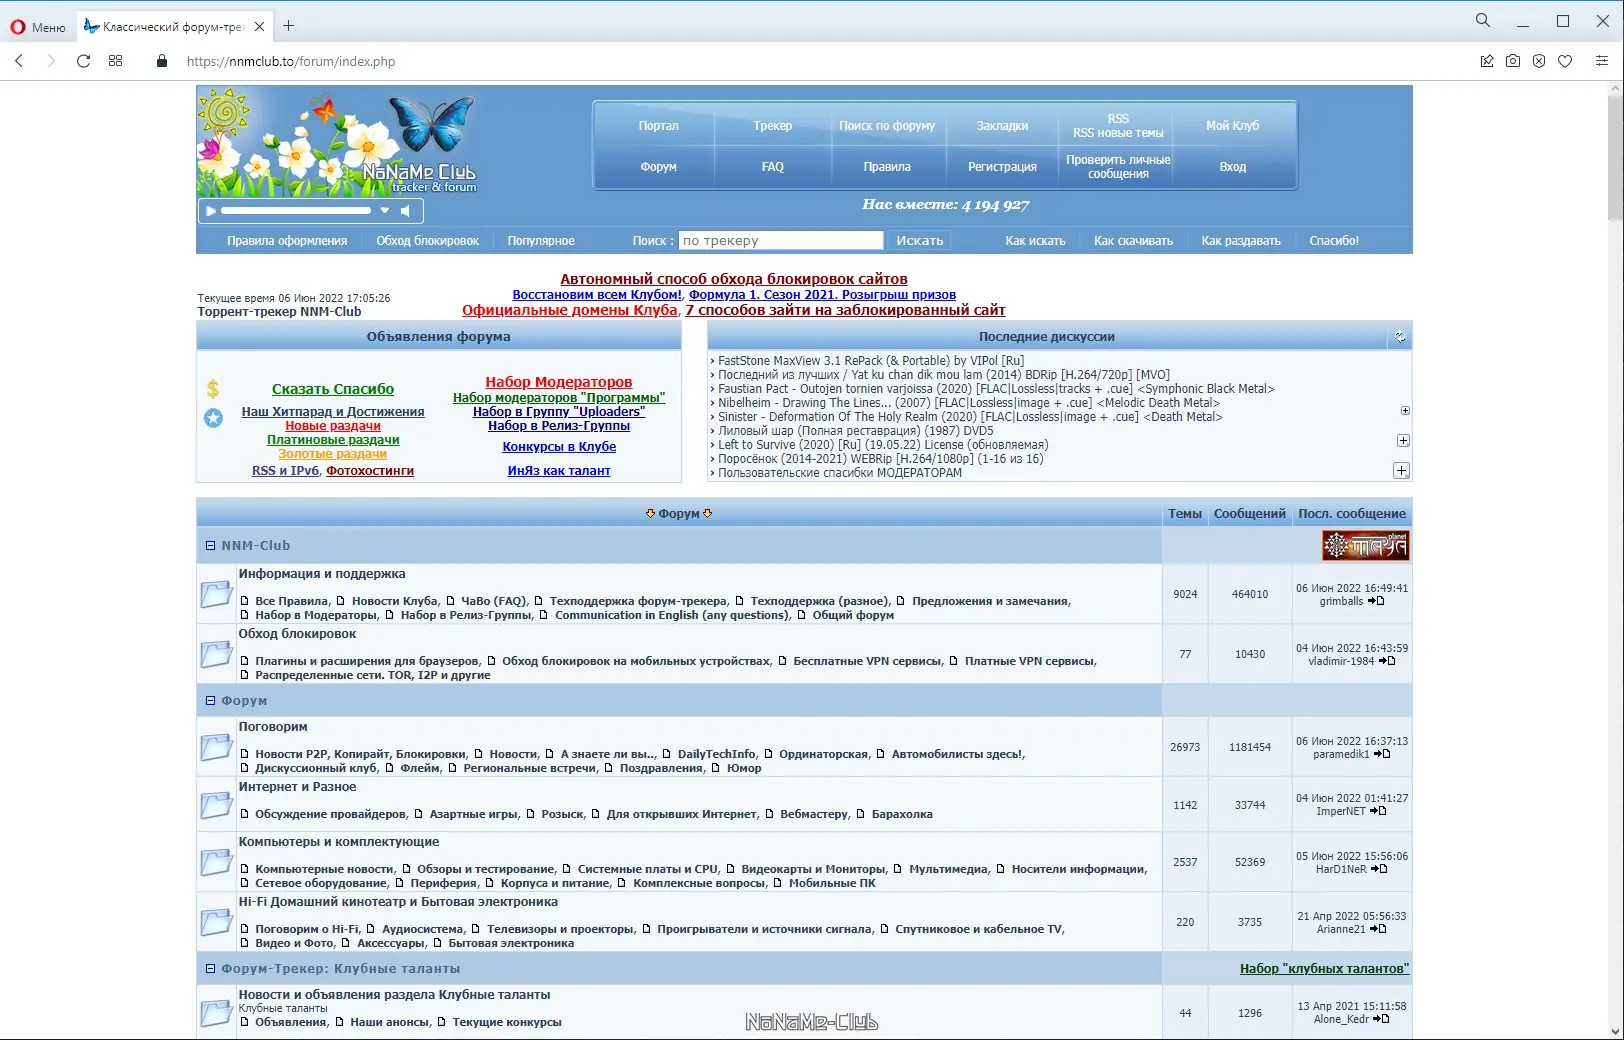
Task: Open Opera Easy Setup panel icon
Action: click(x=1601, y=61)
